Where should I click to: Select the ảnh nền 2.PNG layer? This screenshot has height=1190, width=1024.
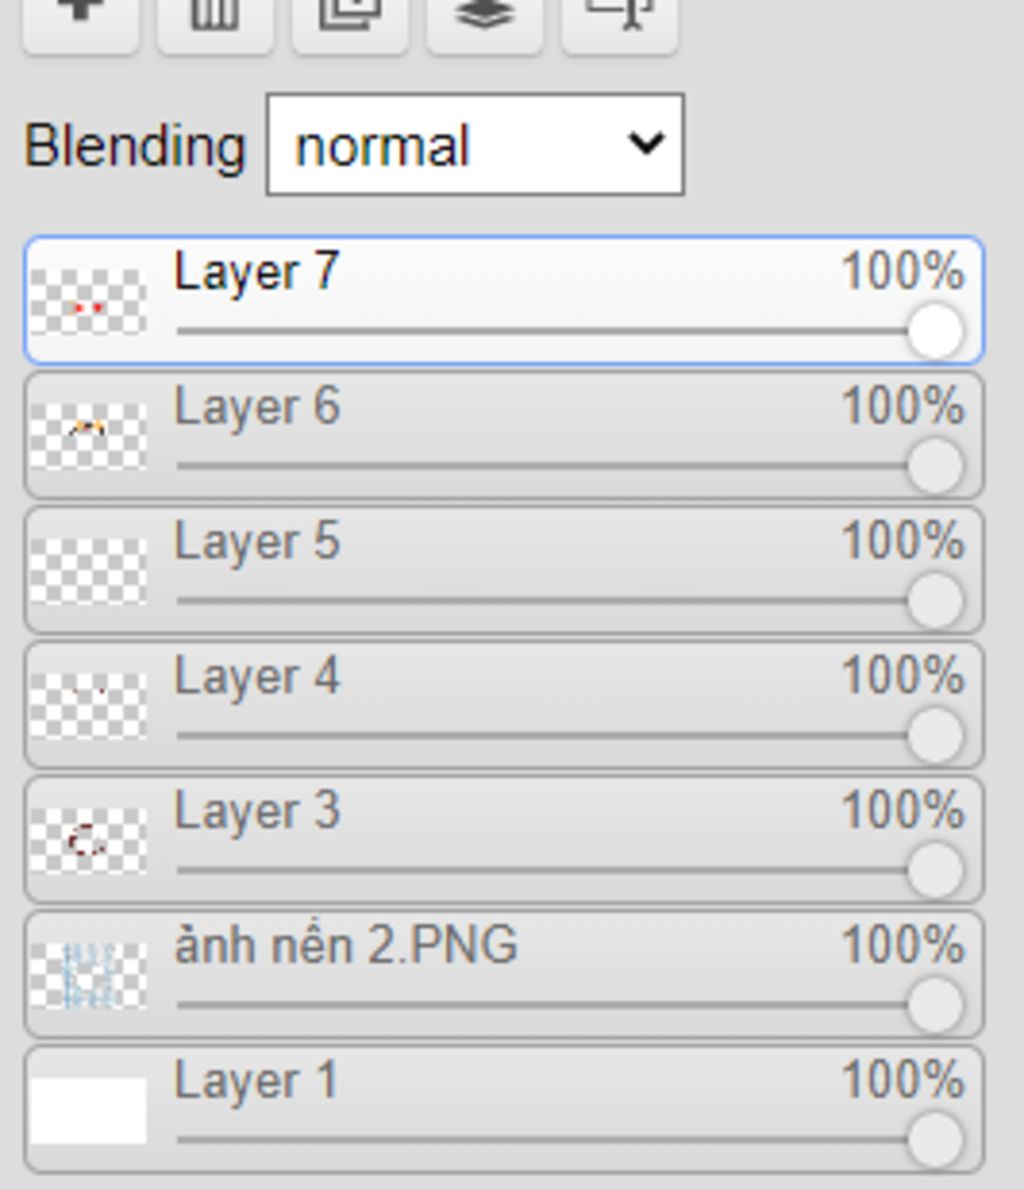(x=504, y=974)
